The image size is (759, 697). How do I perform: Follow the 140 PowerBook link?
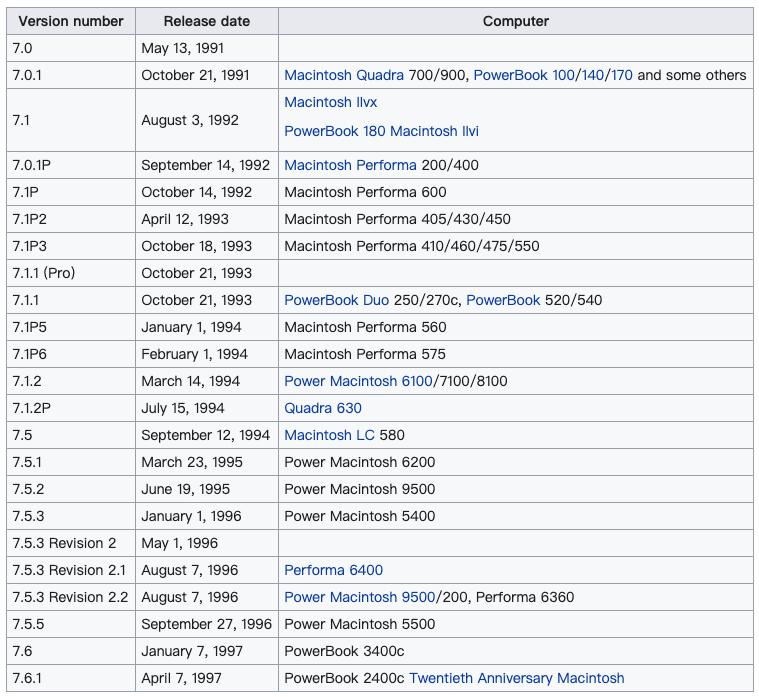coord(592,75)
